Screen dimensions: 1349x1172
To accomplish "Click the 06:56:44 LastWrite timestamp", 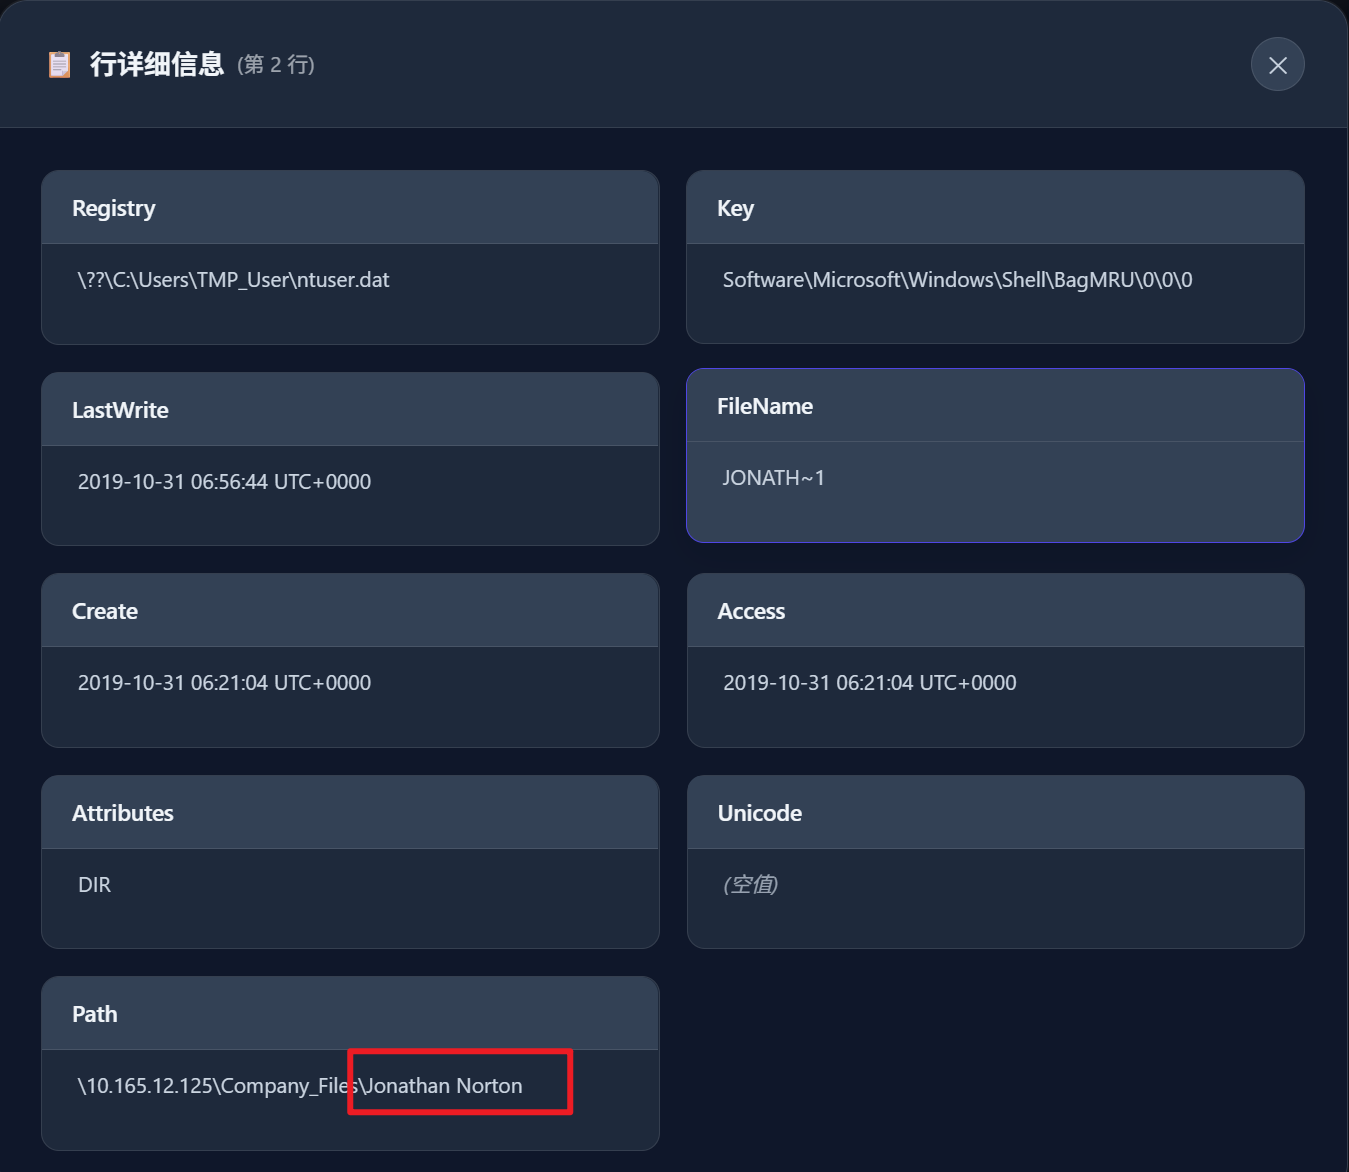I will tap(224, 482).
